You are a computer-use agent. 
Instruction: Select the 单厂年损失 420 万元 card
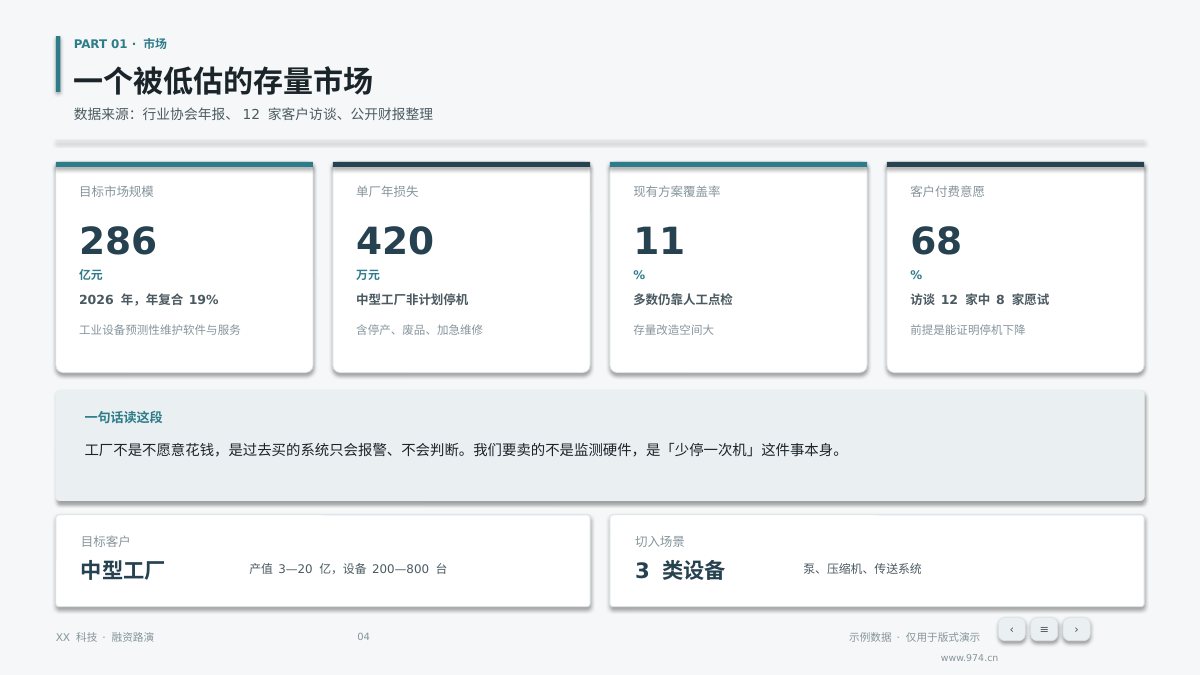point(461,268)
